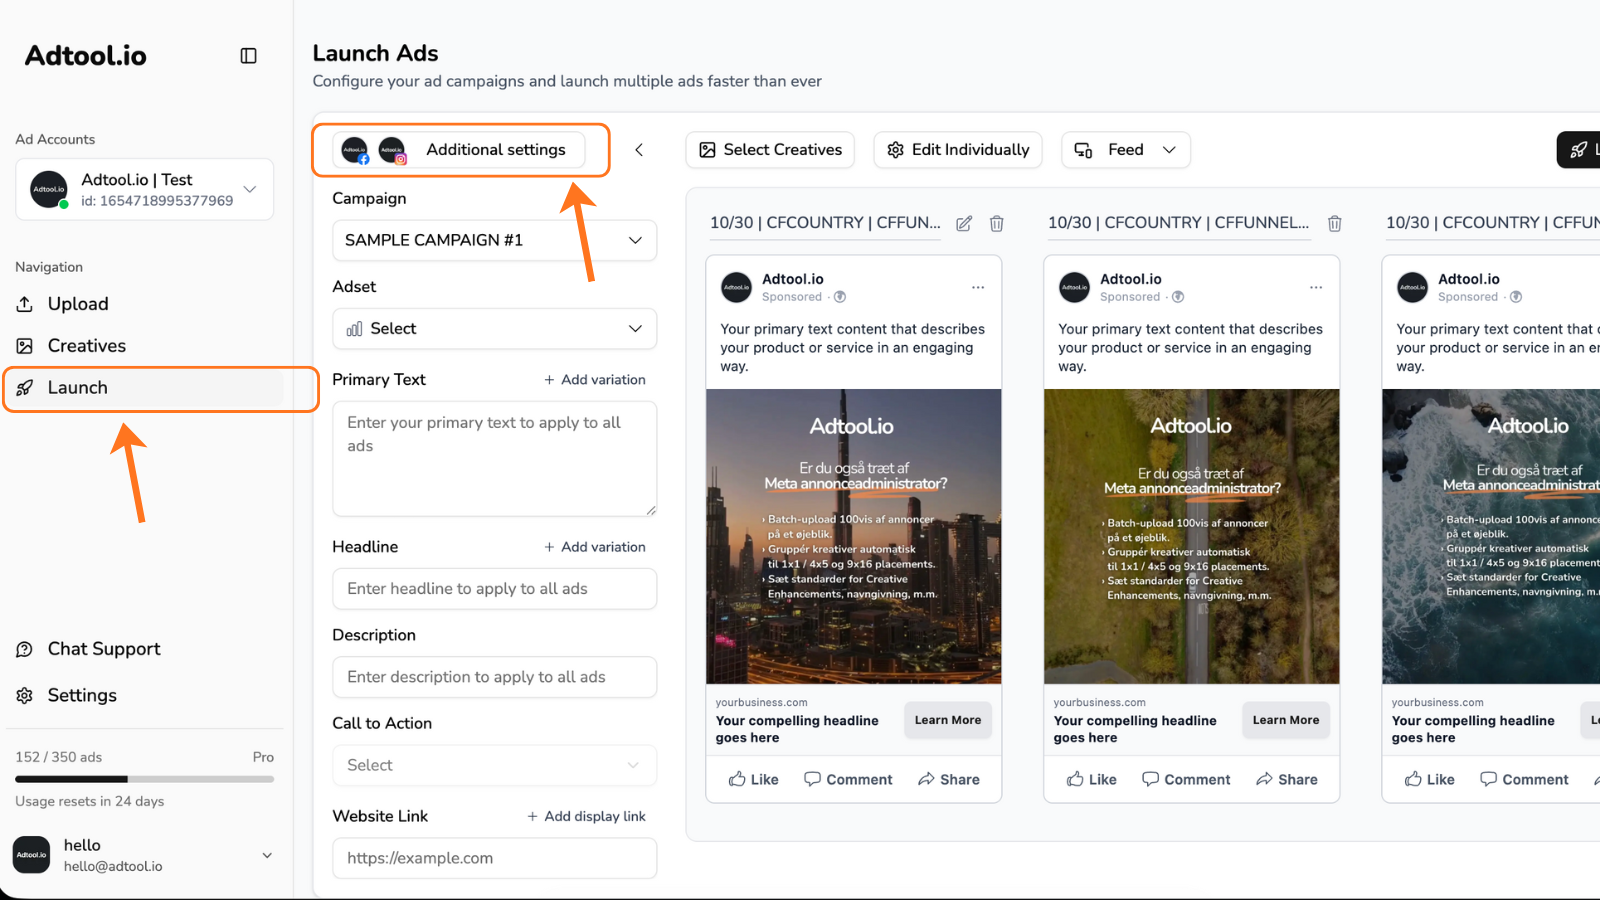
Task: Click the third ad's ocean waves creative
Action: [1491, 537]
